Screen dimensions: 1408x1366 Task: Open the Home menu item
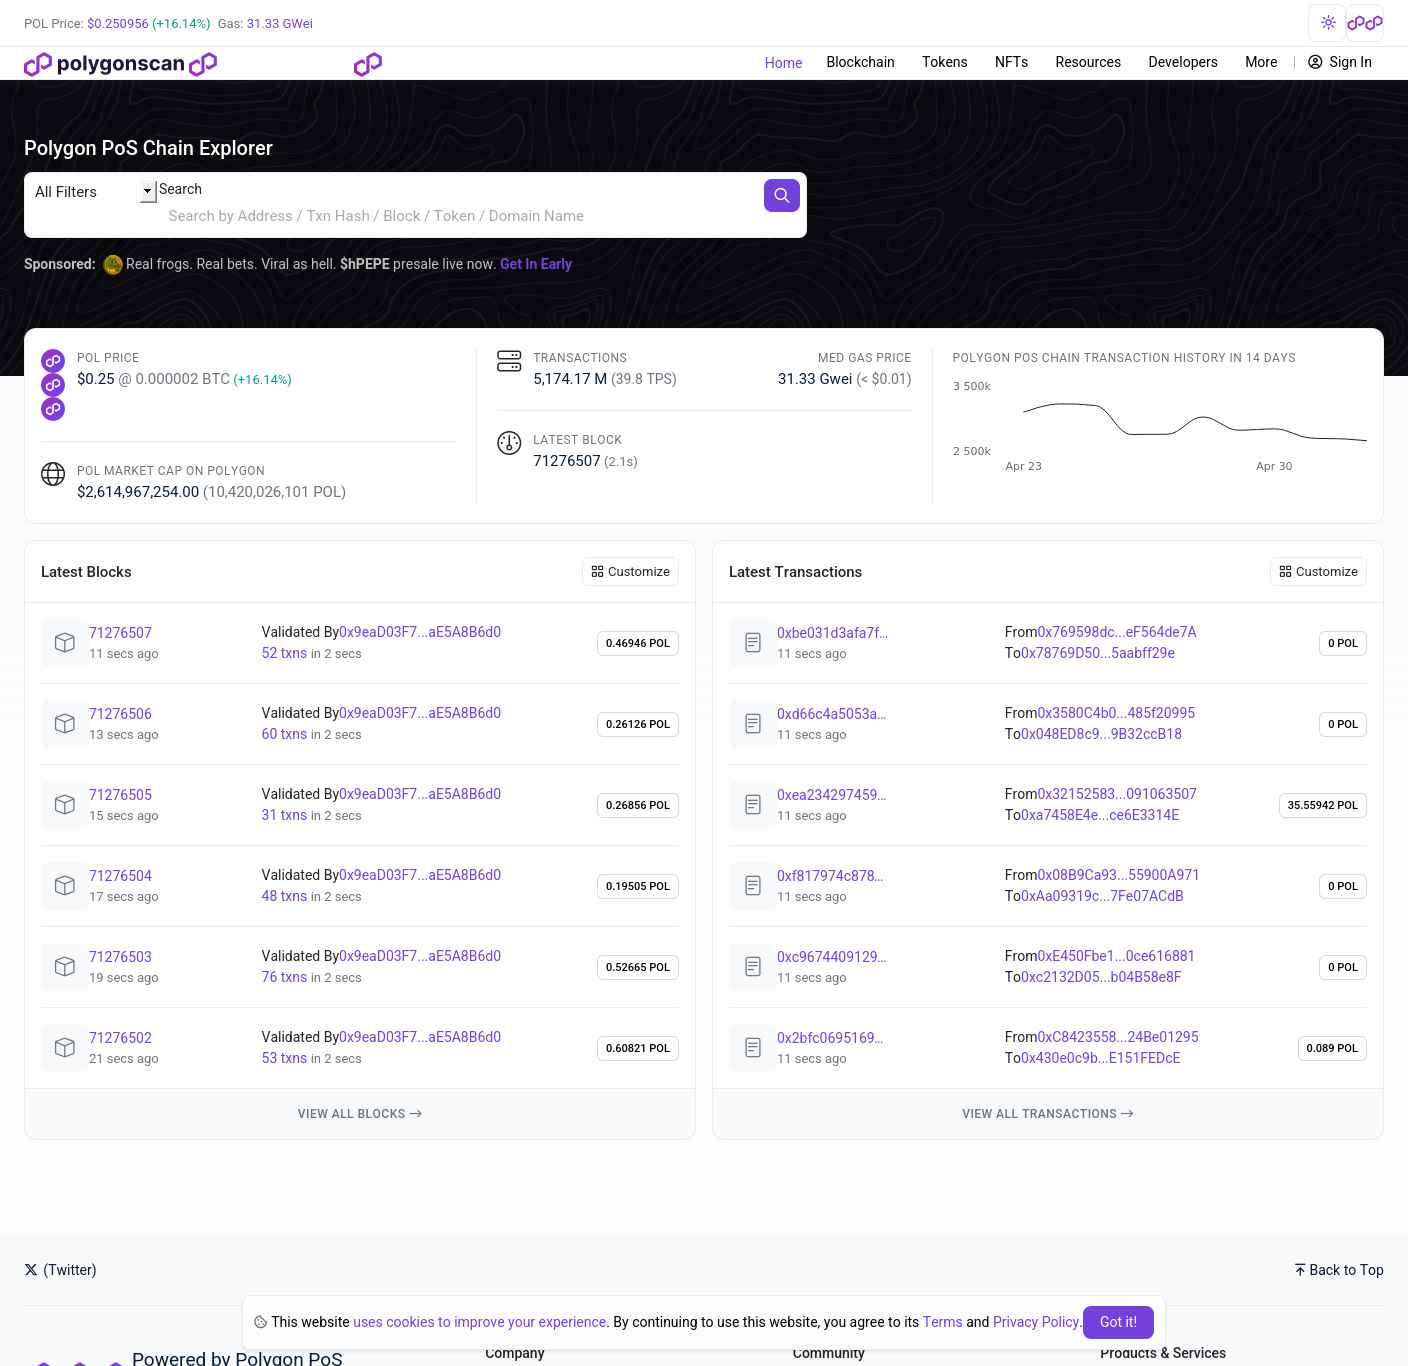click(783, 63)
